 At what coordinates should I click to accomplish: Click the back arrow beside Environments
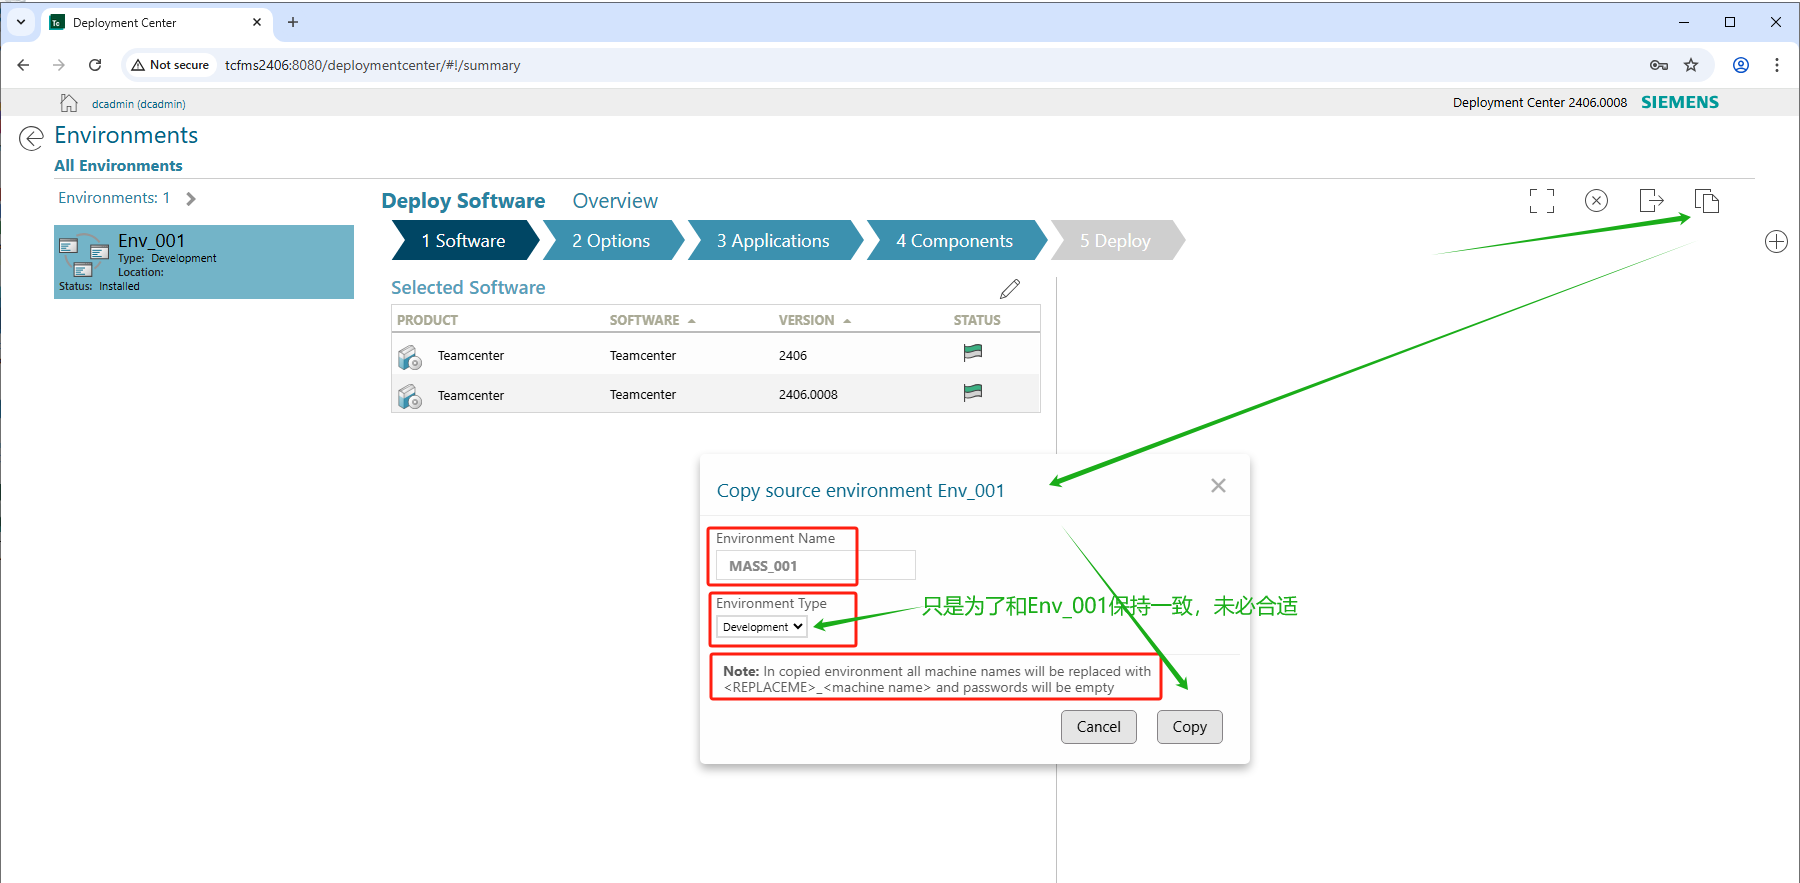(32, 138)
